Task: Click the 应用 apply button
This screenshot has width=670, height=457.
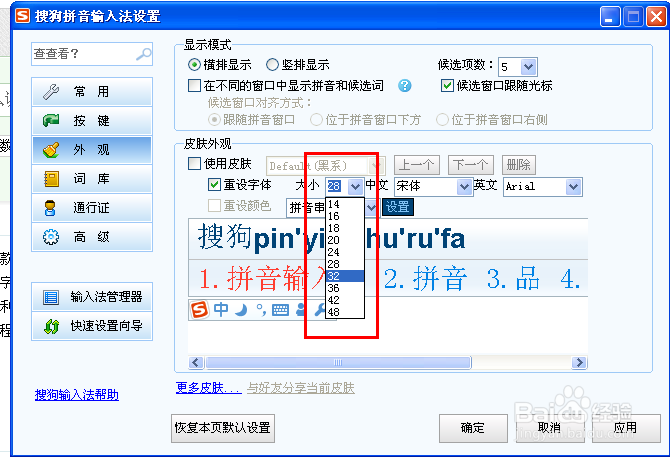Action: pos(626,428)
